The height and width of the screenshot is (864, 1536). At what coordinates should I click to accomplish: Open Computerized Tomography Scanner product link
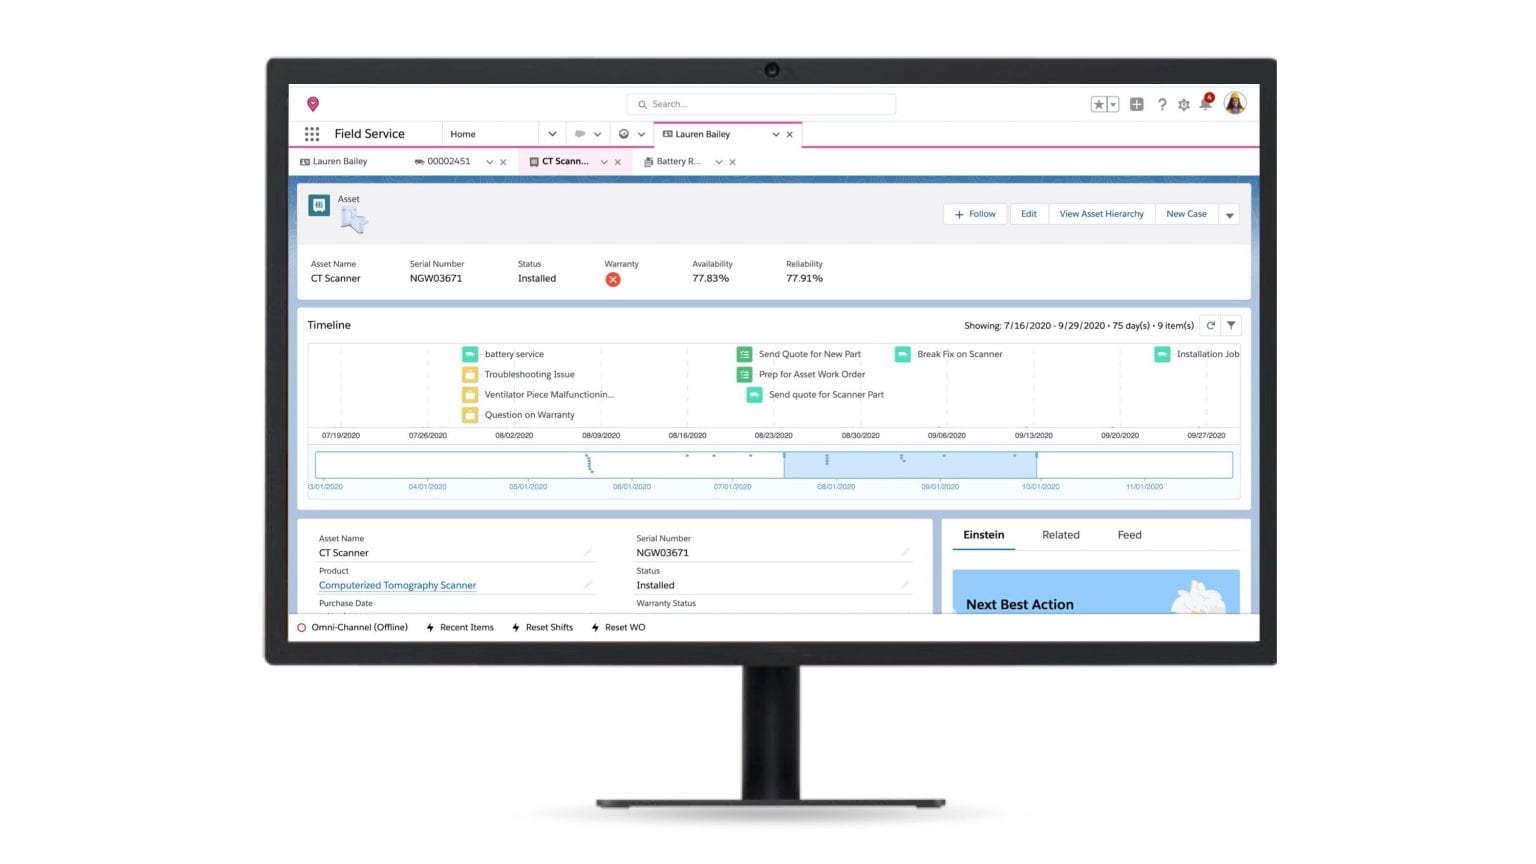[x=397, y=586]
